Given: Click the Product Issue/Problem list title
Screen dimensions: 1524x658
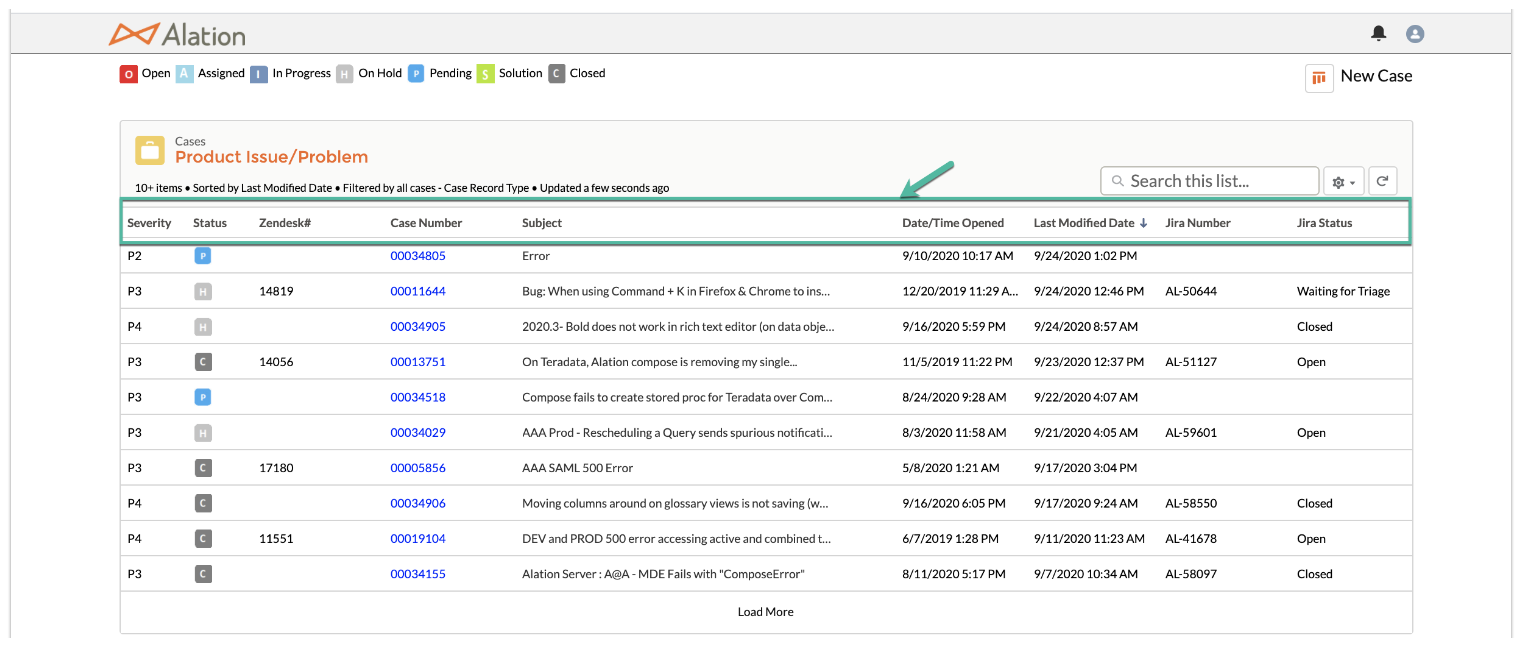Looking at the screenshot, I should click(271, 157).
